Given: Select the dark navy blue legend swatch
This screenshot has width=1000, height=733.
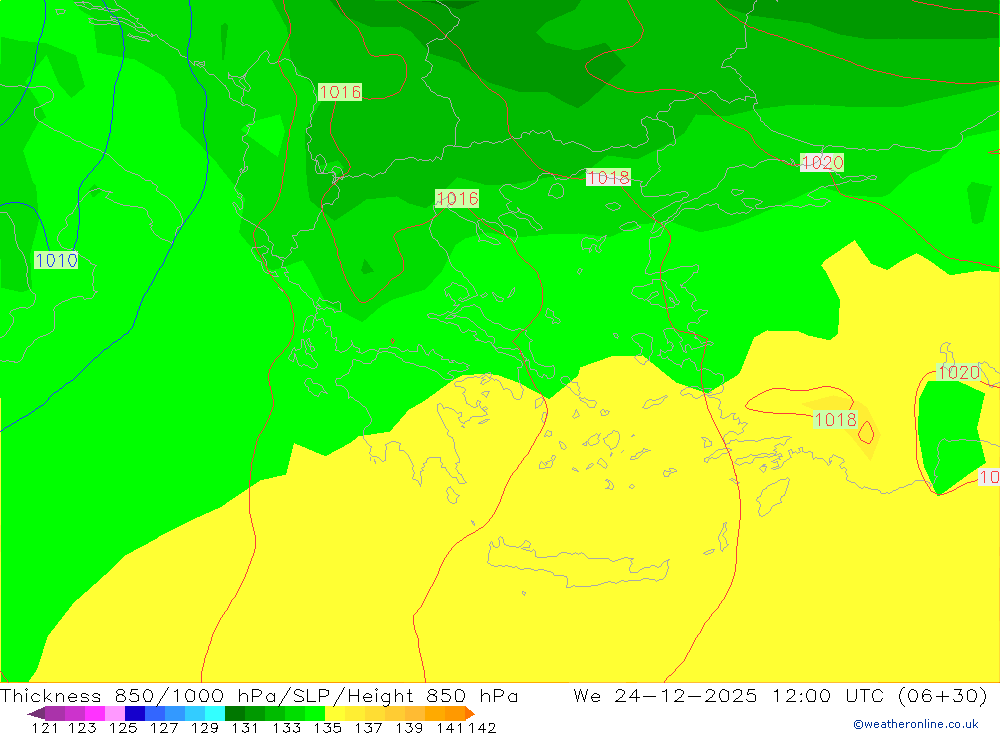Looking at the screenshot, I should pos(135,713).
